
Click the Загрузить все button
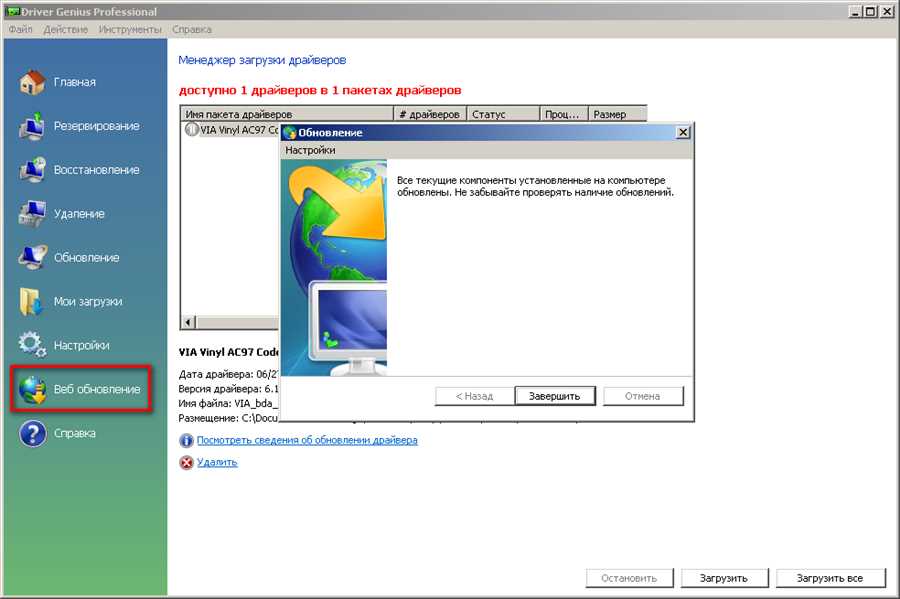(x=831, y=578)
